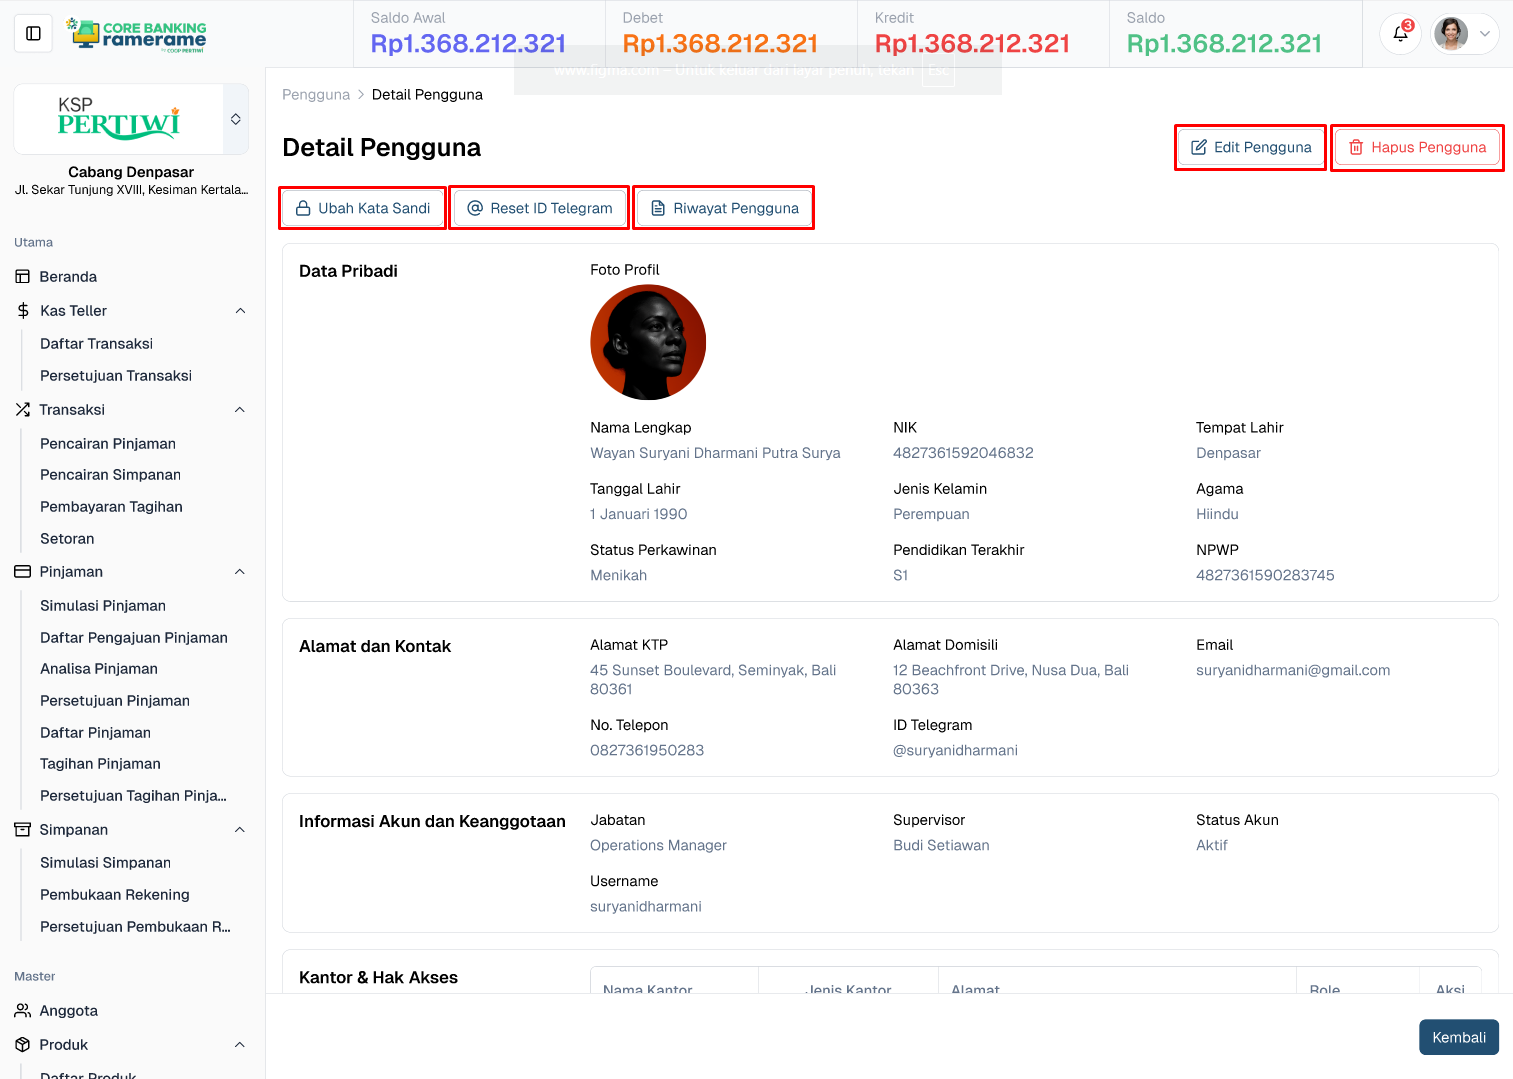This screenshot has height=1079, width=1513.
Task: Click the Foto Profil photo
Action: [x=647, y=341]
